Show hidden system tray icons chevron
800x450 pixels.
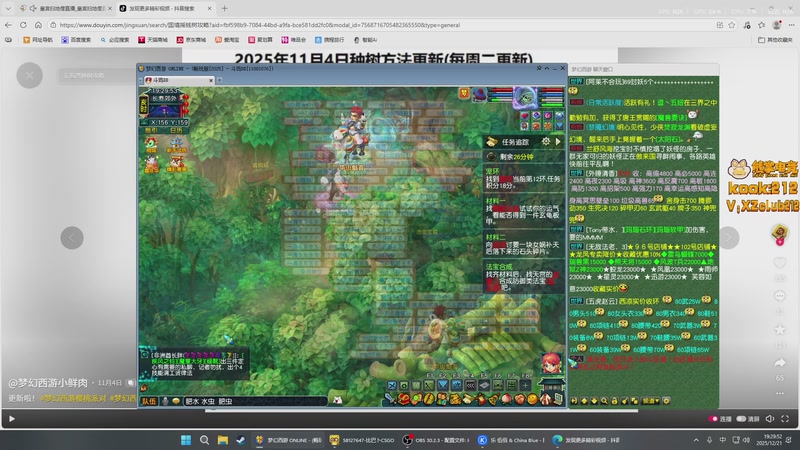[x=696, y=440]
